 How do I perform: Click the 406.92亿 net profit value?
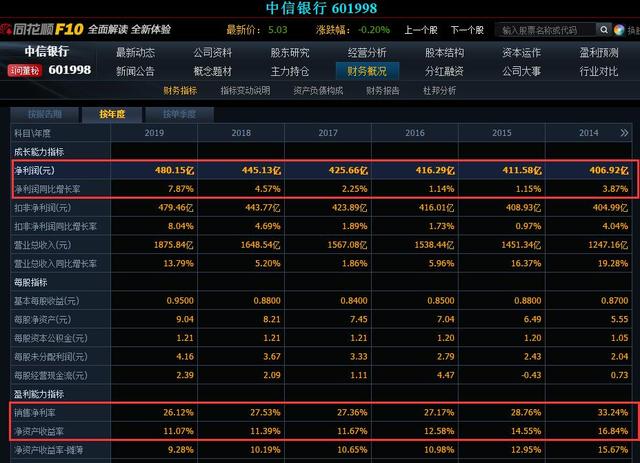tap(609, 170)
